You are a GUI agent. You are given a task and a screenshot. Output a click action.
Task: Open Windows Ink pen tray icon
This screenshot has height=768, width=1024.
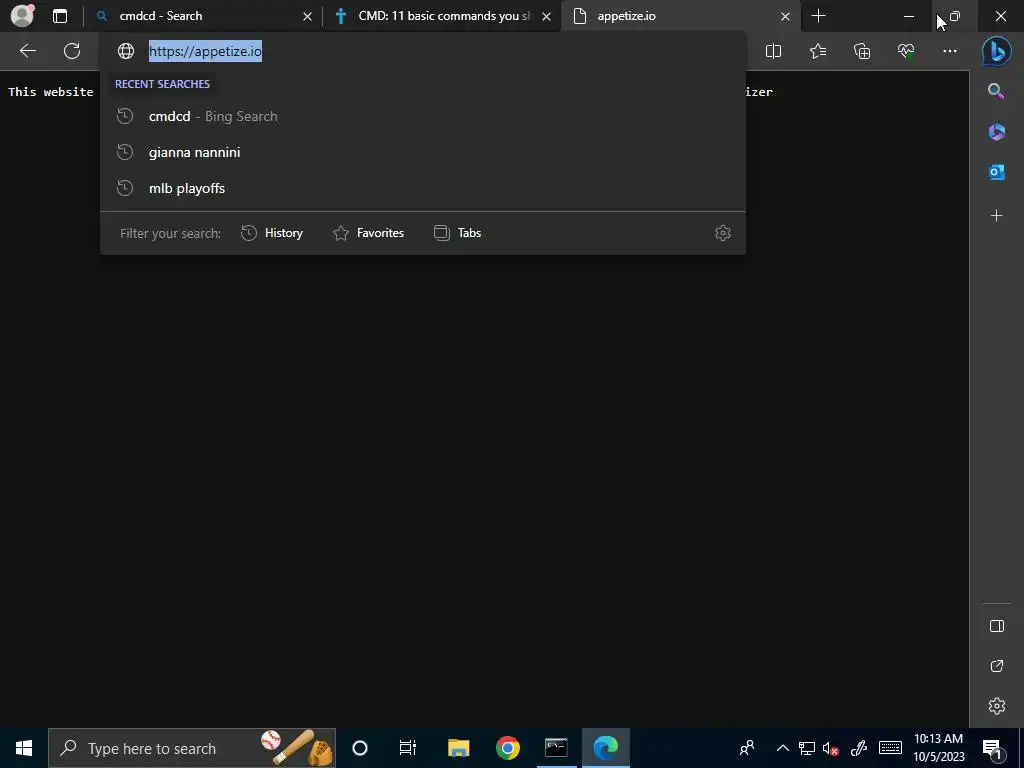pos(859,748)
